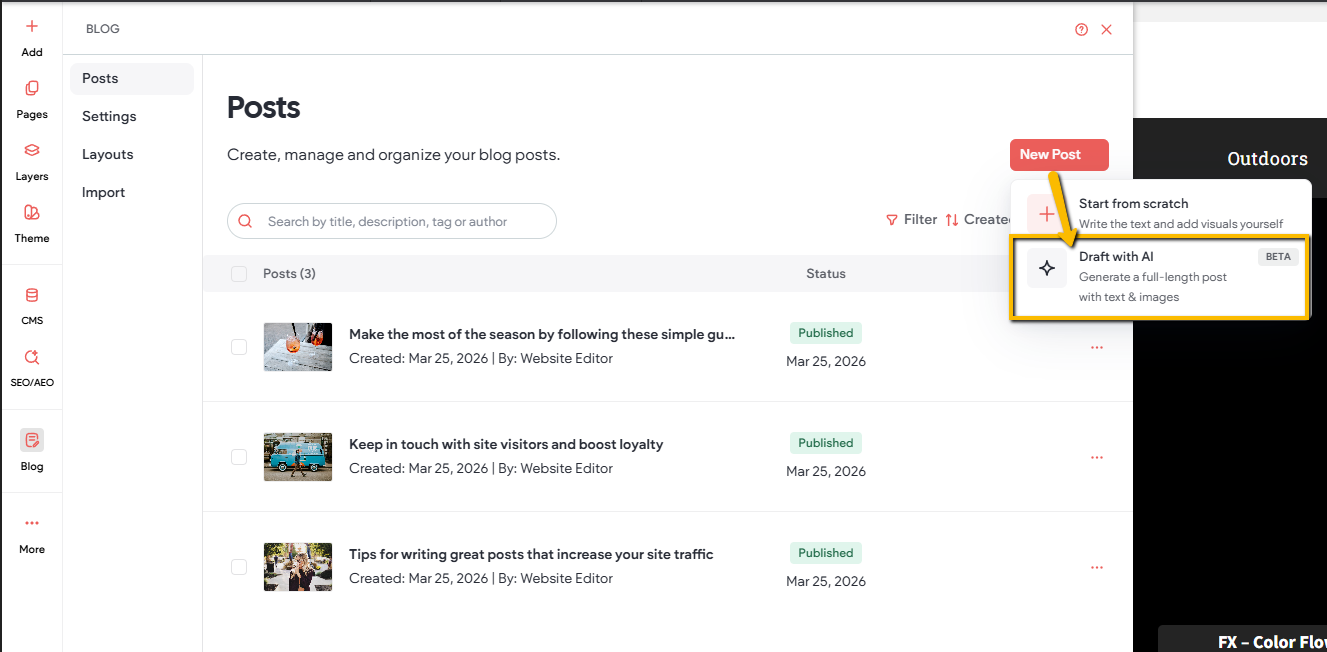The width and height of the screenshot is (1327, 652).
Task: Open the Layers panel icon
Action: click(32, 151)
